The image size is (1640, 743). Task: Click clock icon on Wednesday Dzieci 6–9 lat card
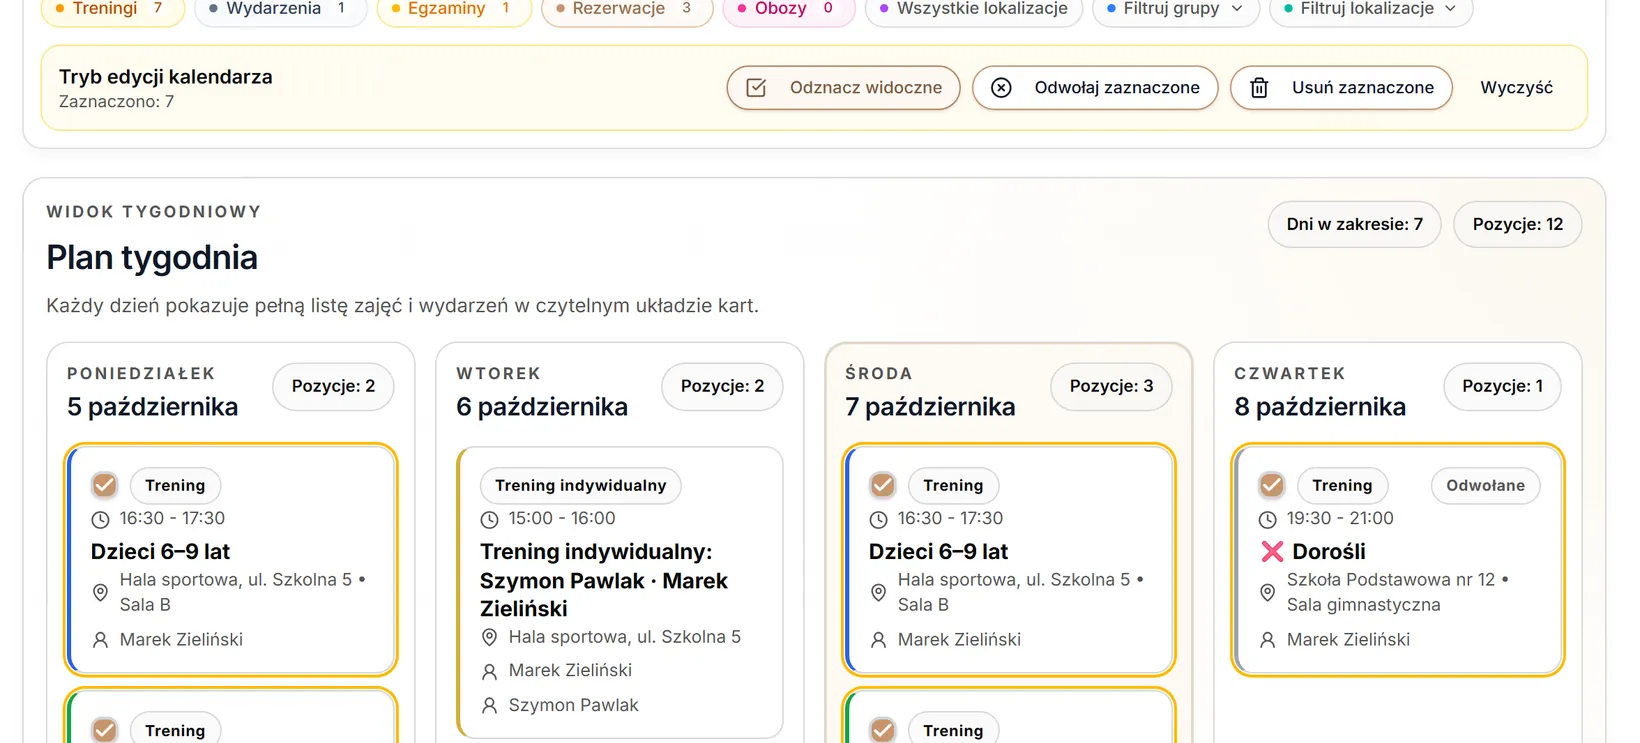[x=878, y=519]
